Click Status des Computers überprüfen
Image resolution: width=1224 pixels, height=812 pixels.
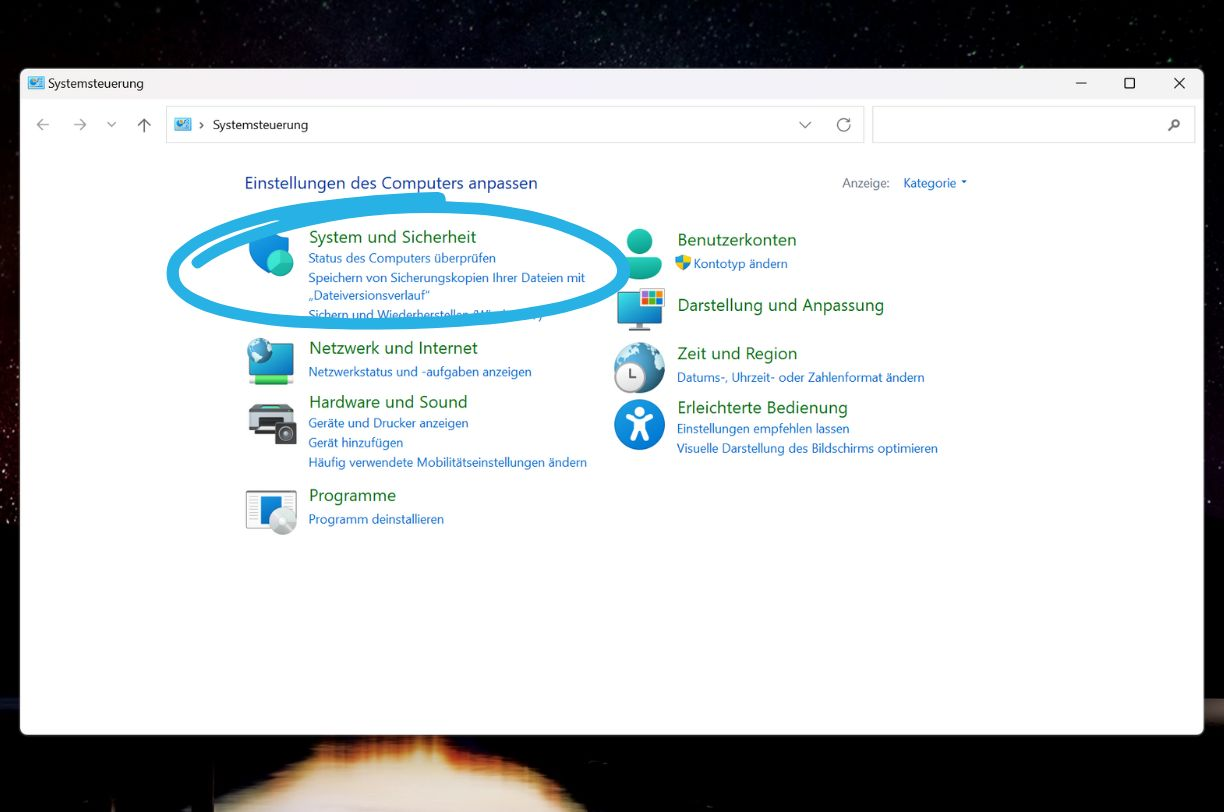pyautogui.click(x=402, y=258)
